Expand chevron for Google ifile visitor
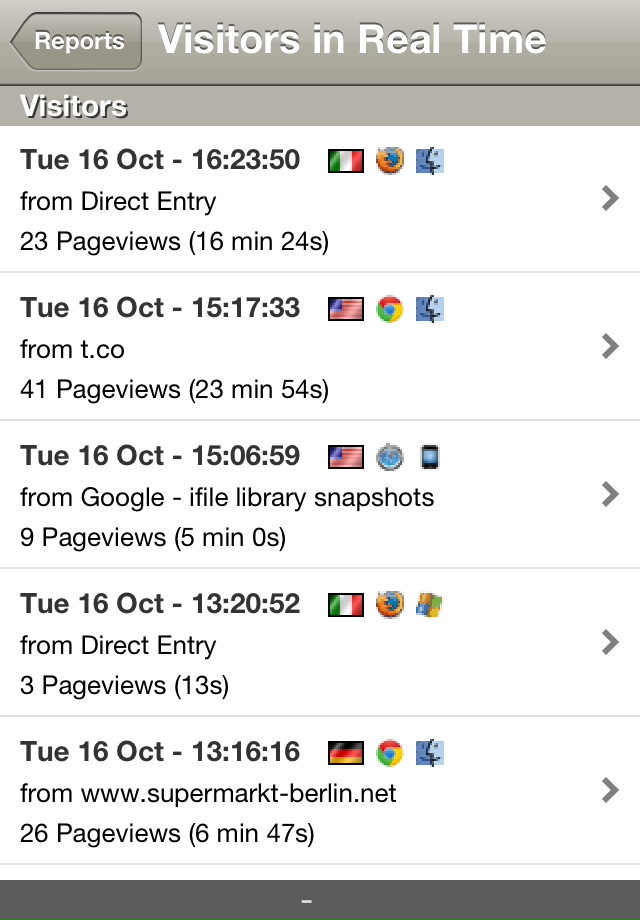 coord(609,495)
